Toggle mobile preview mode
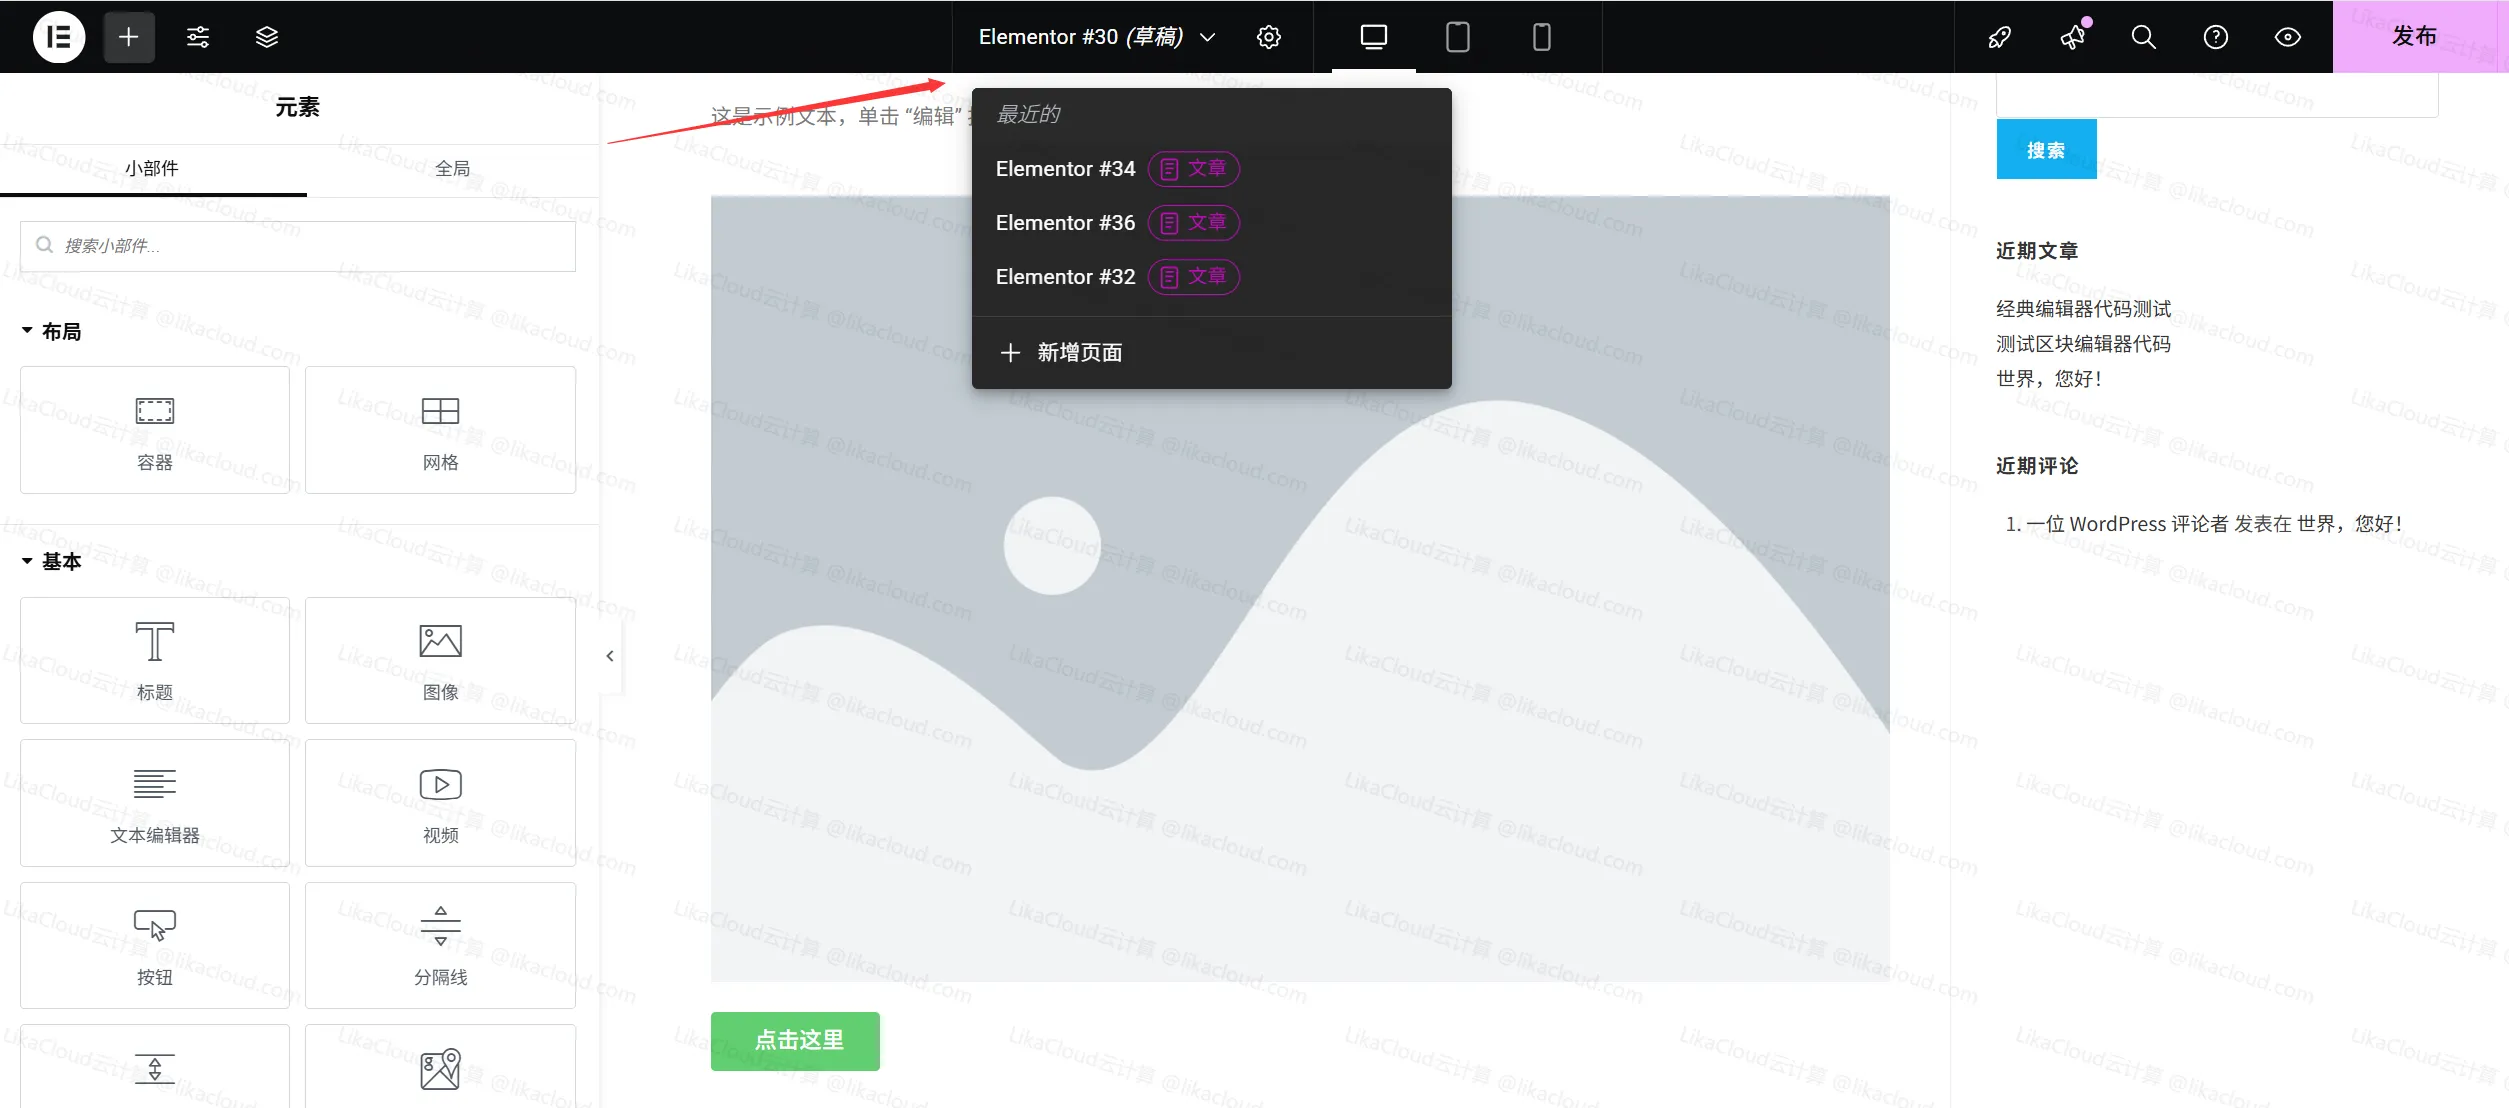The height and width of the screenshot is (1108, 2509). [x=1540, y=36]
